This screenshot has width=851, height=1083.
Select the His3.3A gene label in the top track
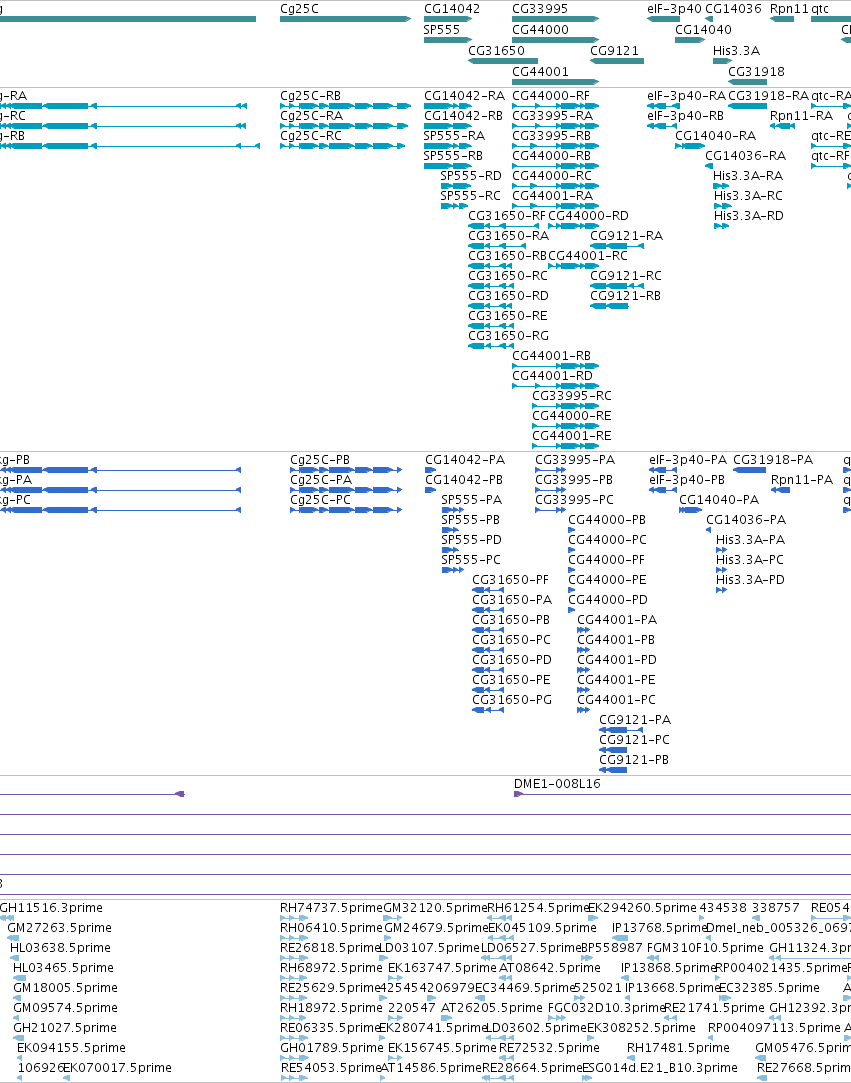(x=736, y=50)
